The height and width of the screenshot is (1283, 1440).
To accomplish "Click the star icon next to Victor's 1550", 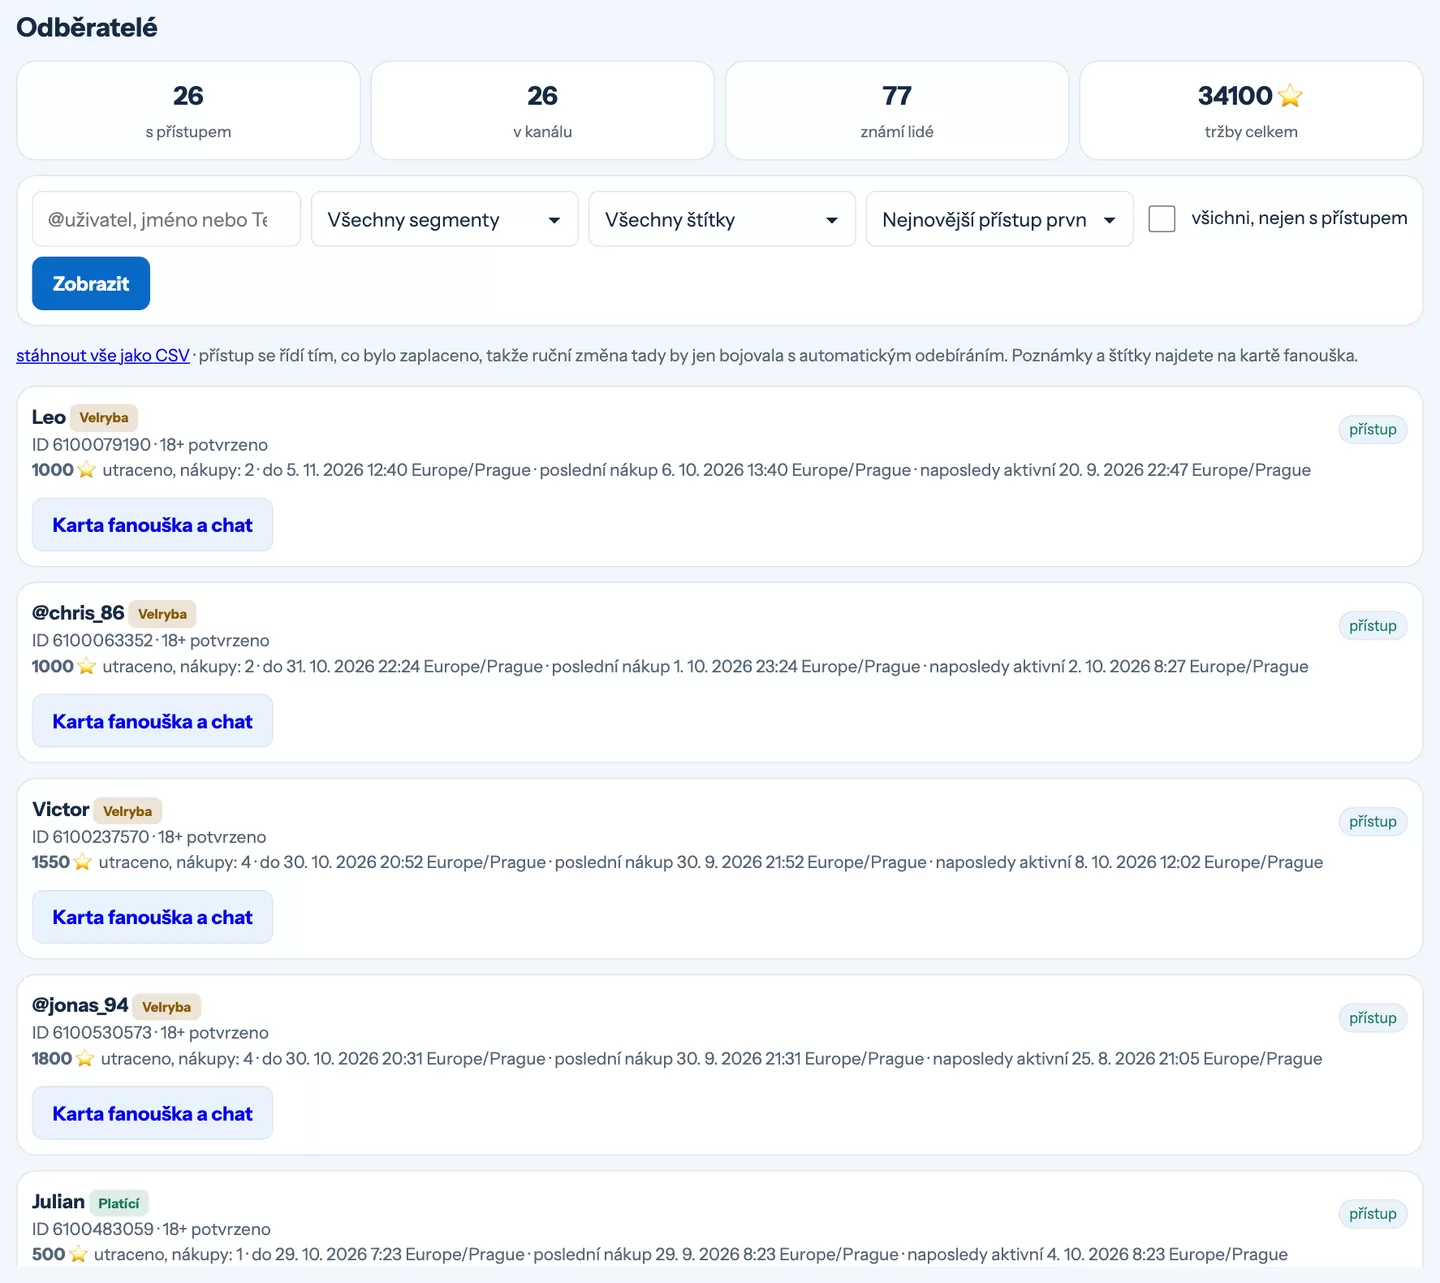I will click(x=82, y=862).
